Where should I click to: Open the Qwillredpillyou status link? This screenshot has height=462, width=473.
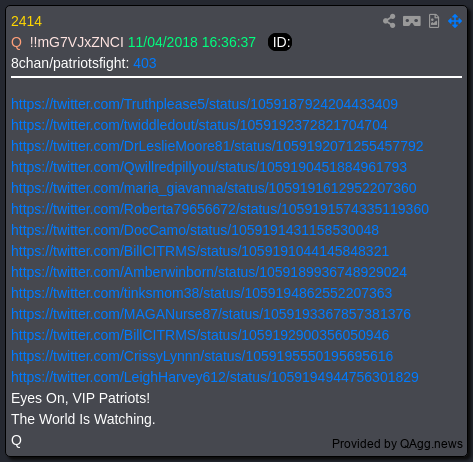(209, 167)
